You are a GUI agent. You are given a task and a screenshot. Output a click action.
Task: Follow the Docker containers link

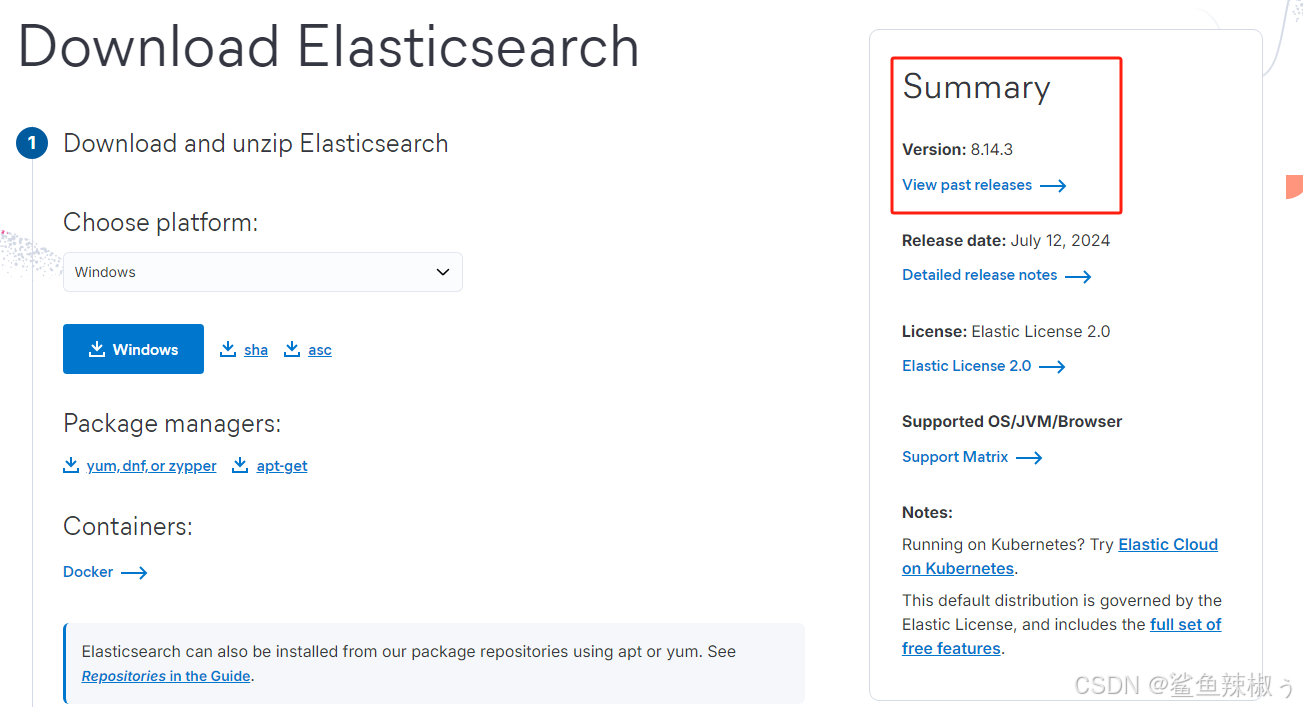88,572
